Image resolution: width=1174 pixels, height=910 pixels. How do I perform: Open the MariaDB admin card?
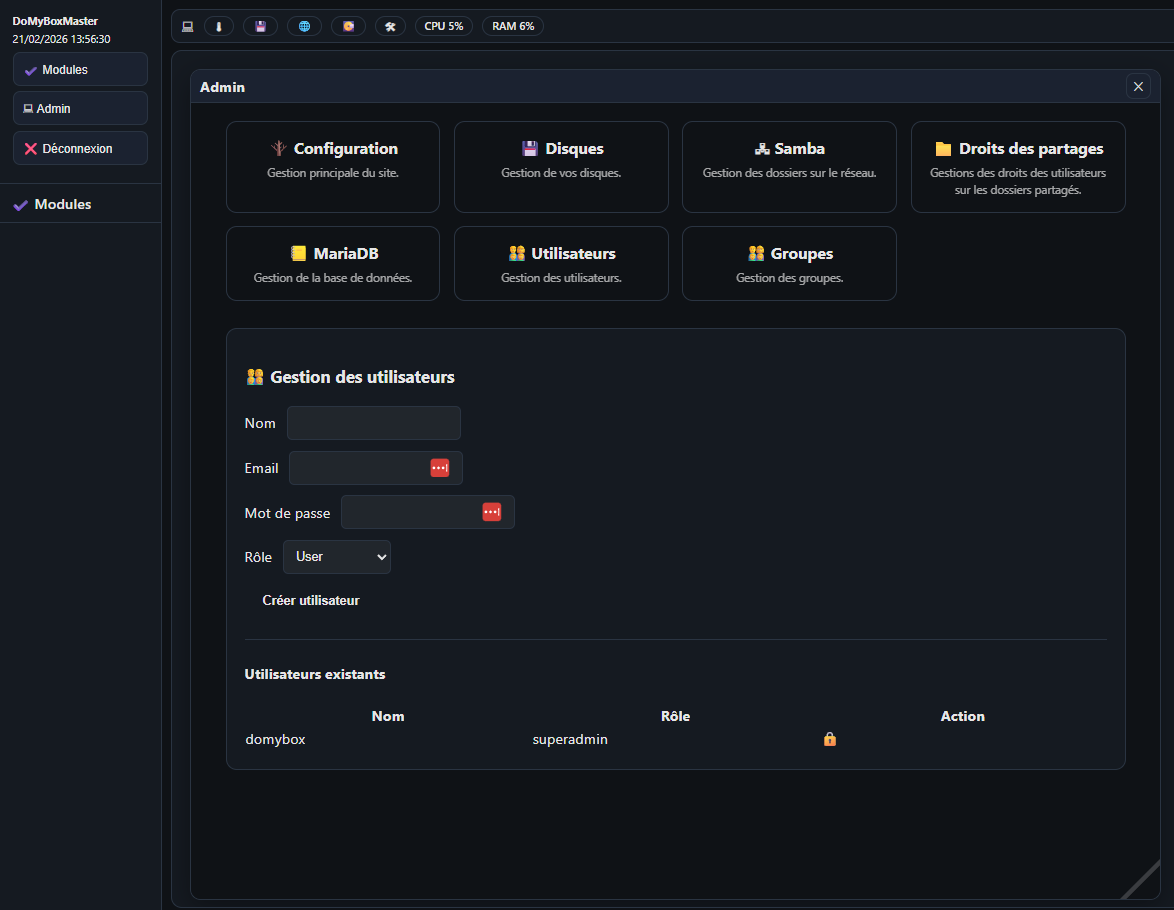tap(333, 264)
